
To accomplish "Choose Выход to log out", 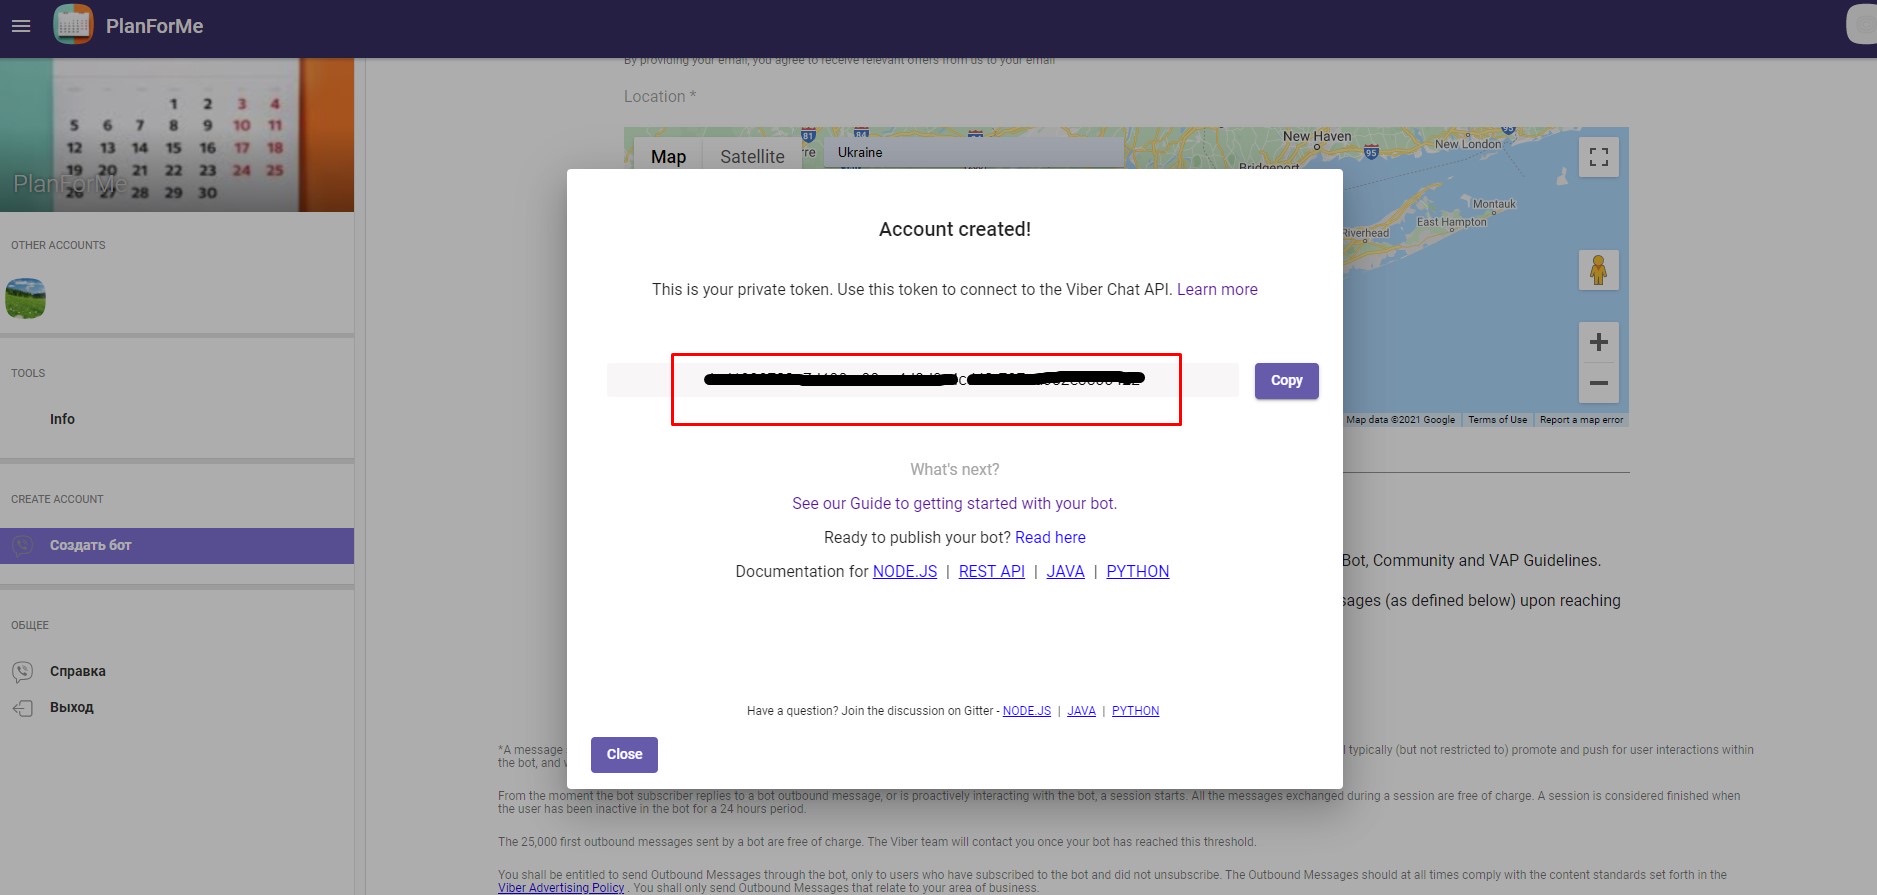I will point(72,707).
